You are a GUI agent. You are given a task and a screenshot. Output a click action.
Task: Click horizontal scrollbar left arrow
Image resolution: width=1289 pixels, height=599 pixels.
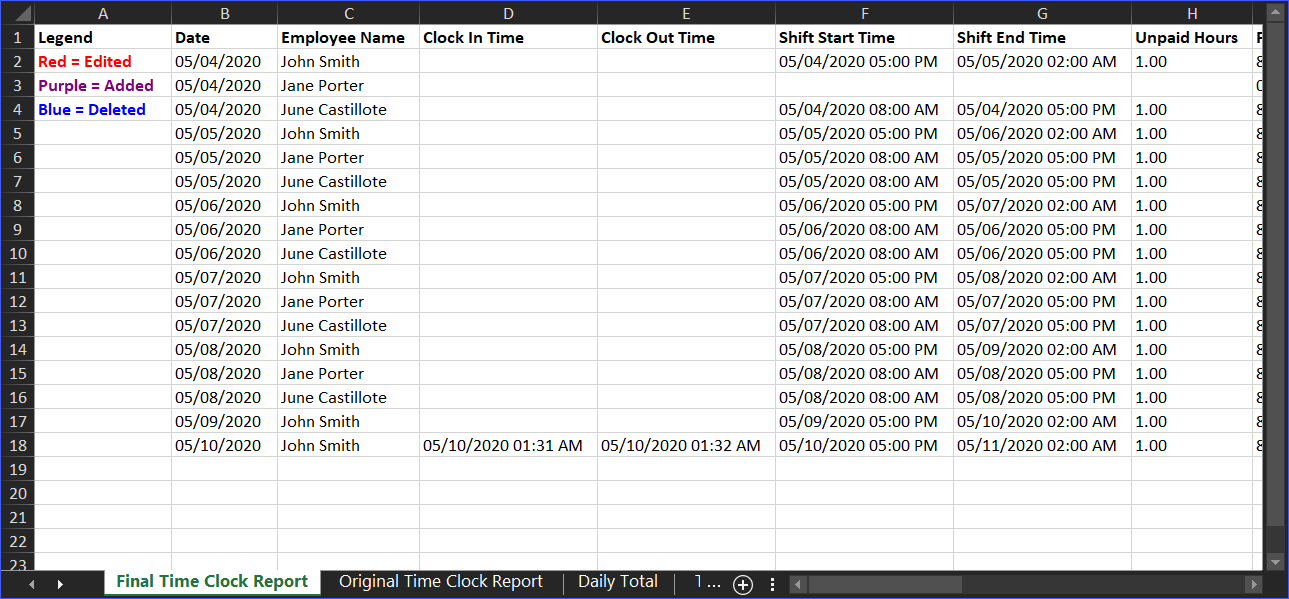[798, 584]
